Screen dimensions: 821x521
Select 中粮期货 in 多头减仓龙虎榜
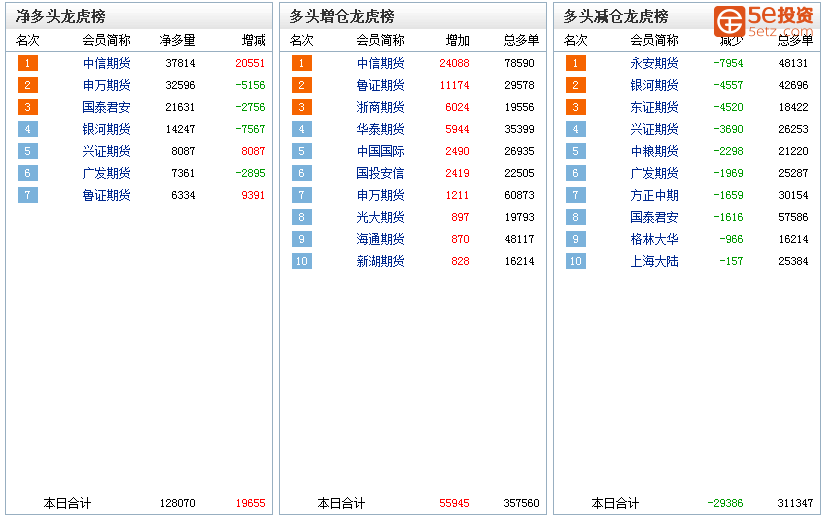click(x=654, y=151)
